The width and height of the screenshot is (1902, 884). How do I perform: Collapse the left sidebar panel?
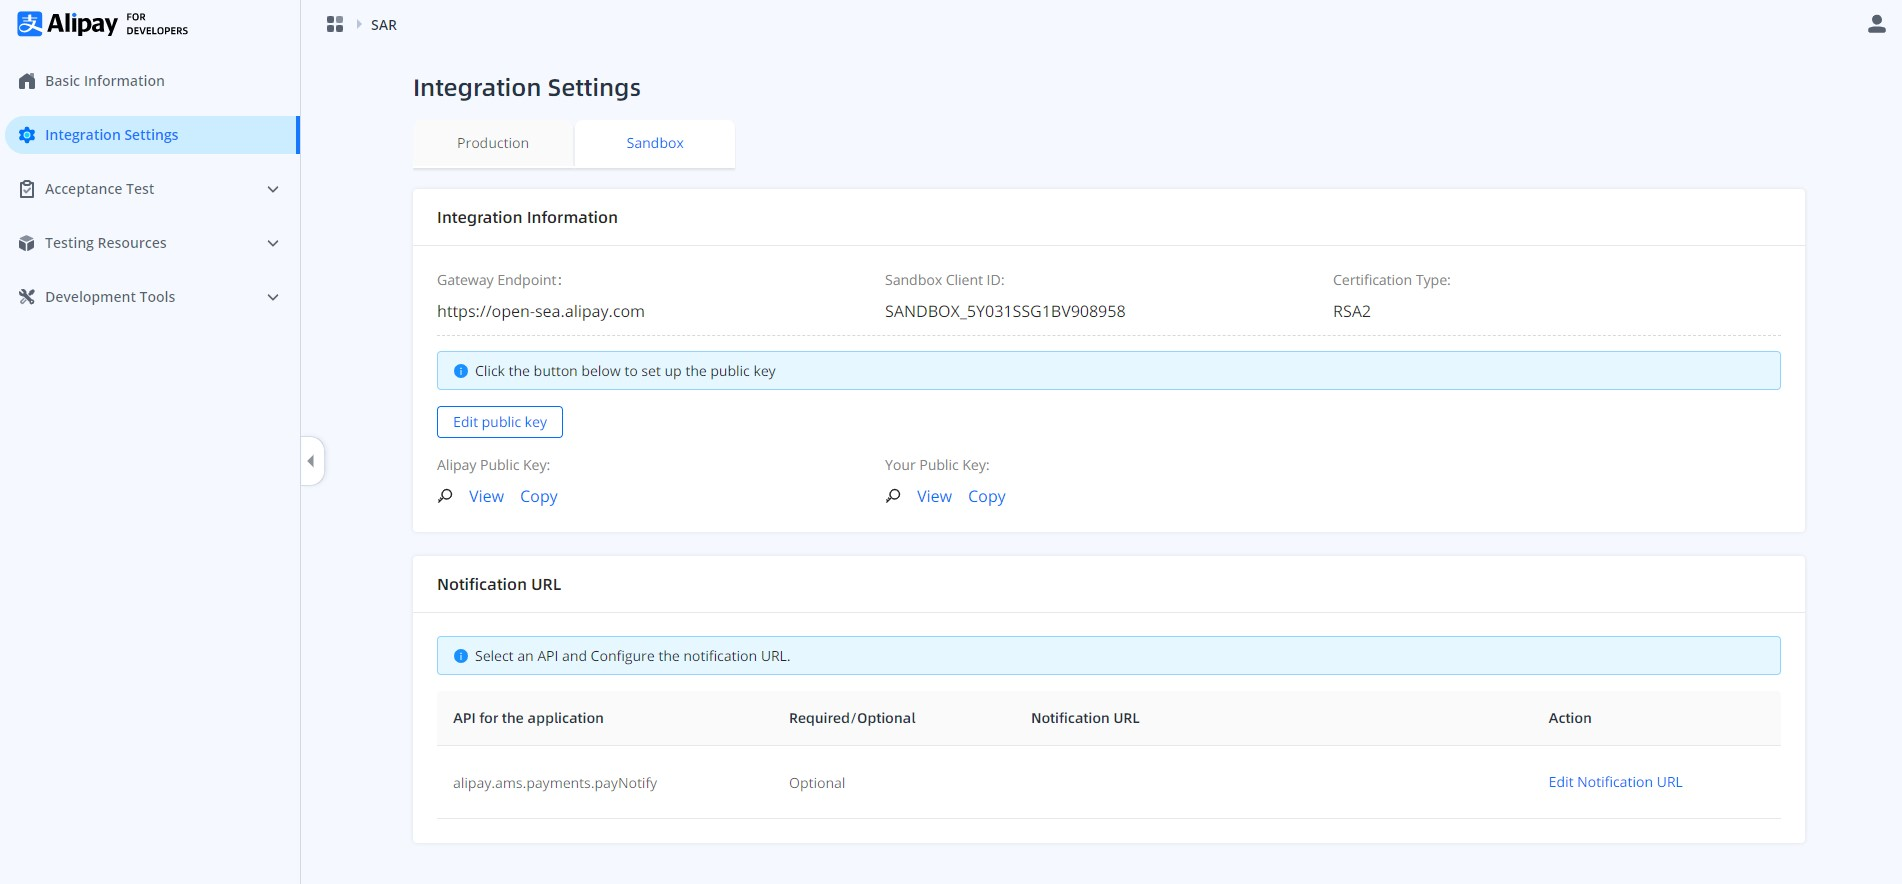tap(311, 461)
